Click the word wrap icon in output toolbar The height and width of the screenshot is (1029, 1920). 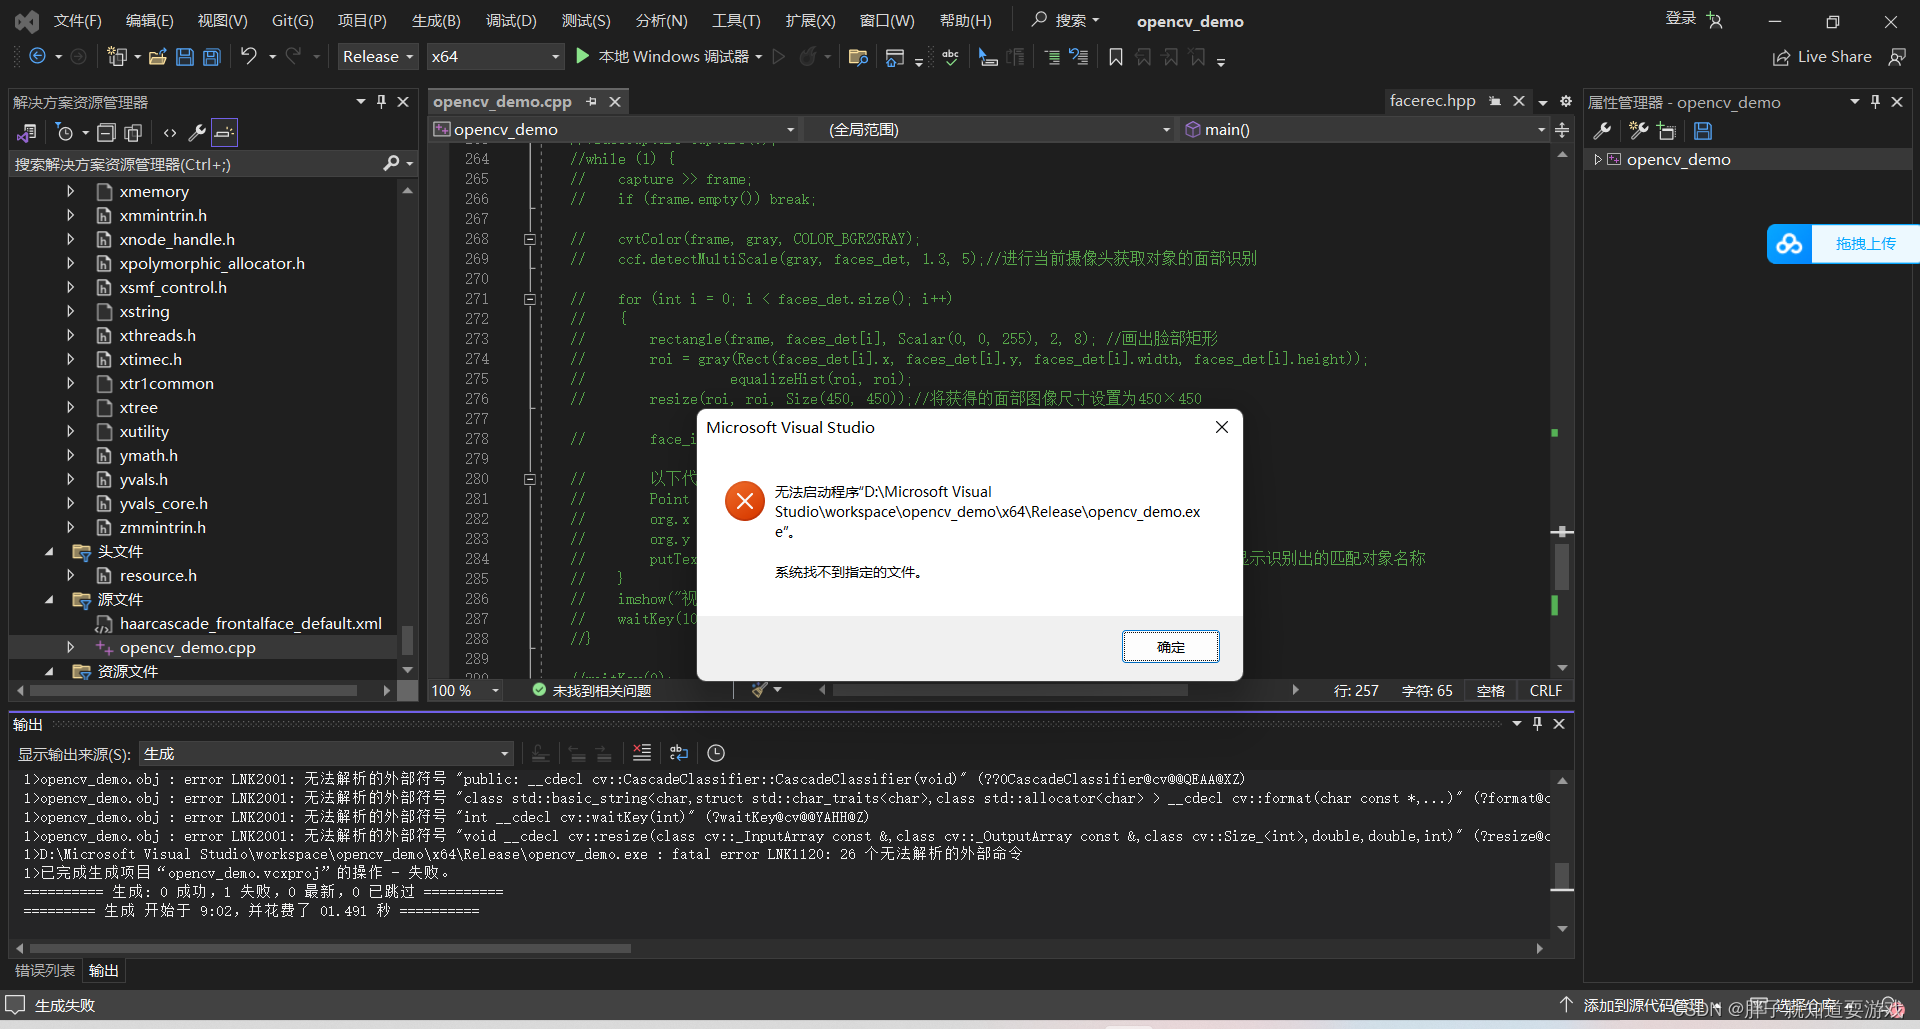[678, 753]
